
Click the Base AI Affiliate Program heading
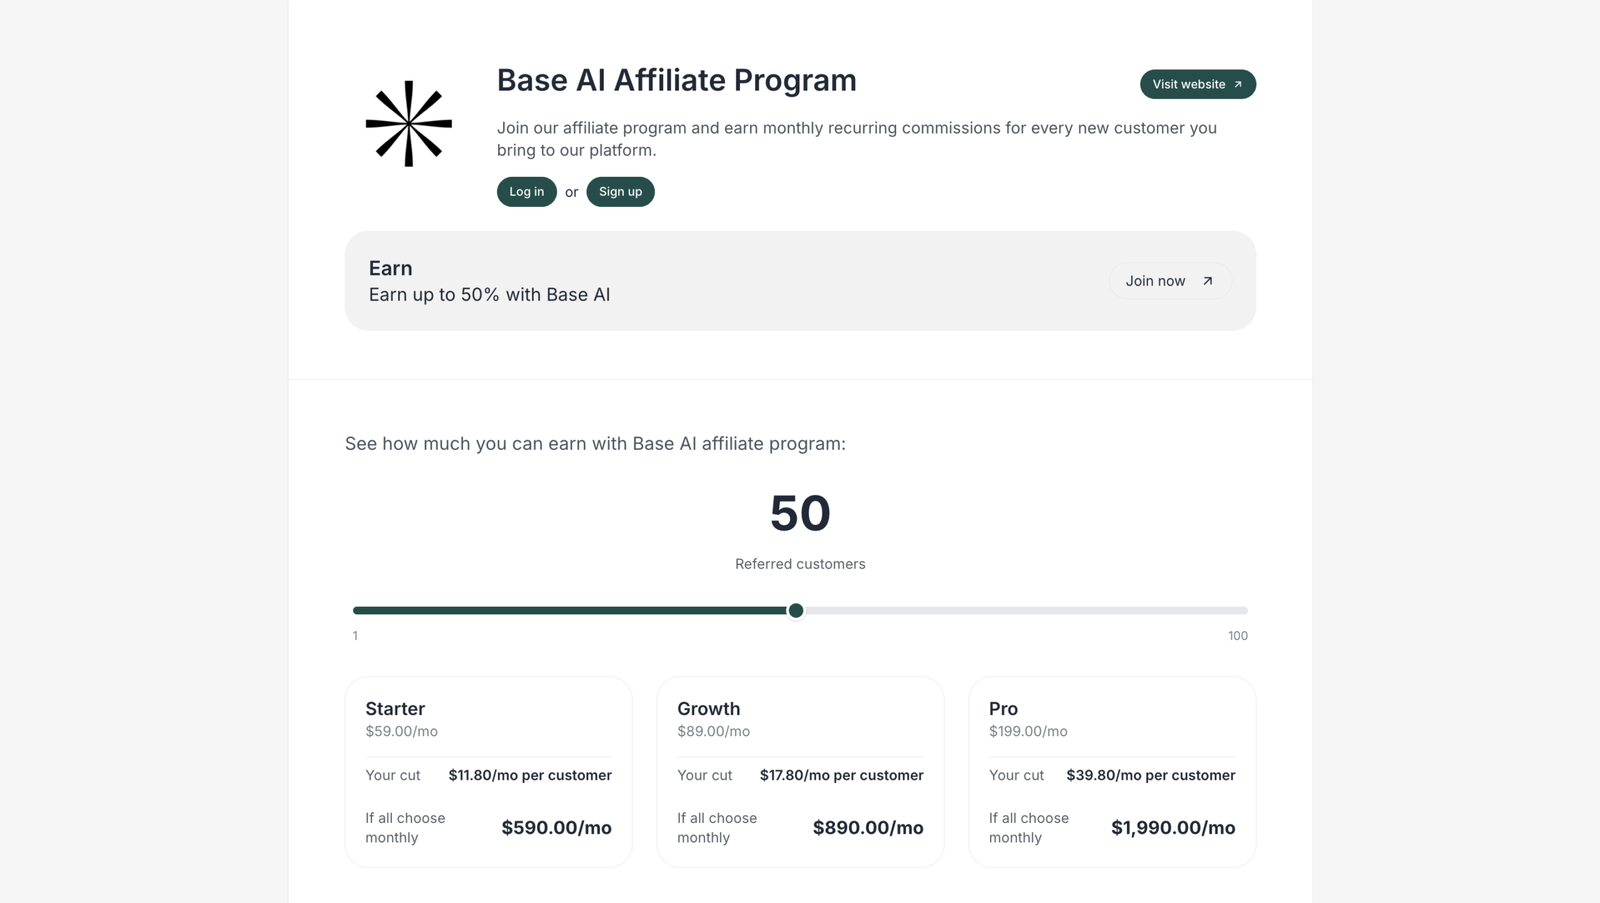676,80
